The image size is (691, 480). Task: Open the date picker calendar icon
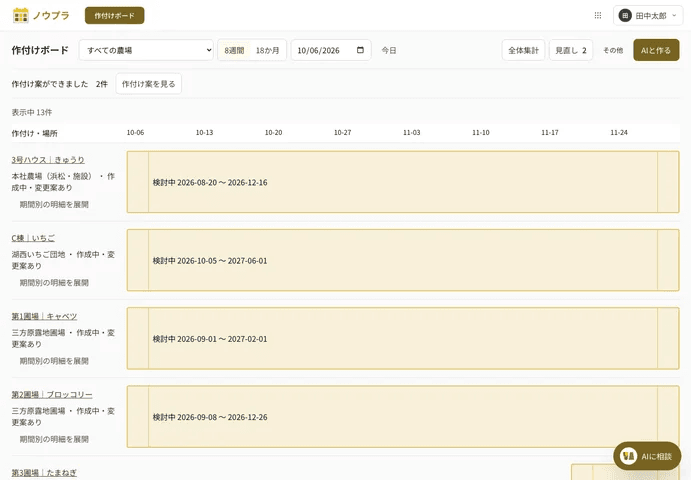360,50
